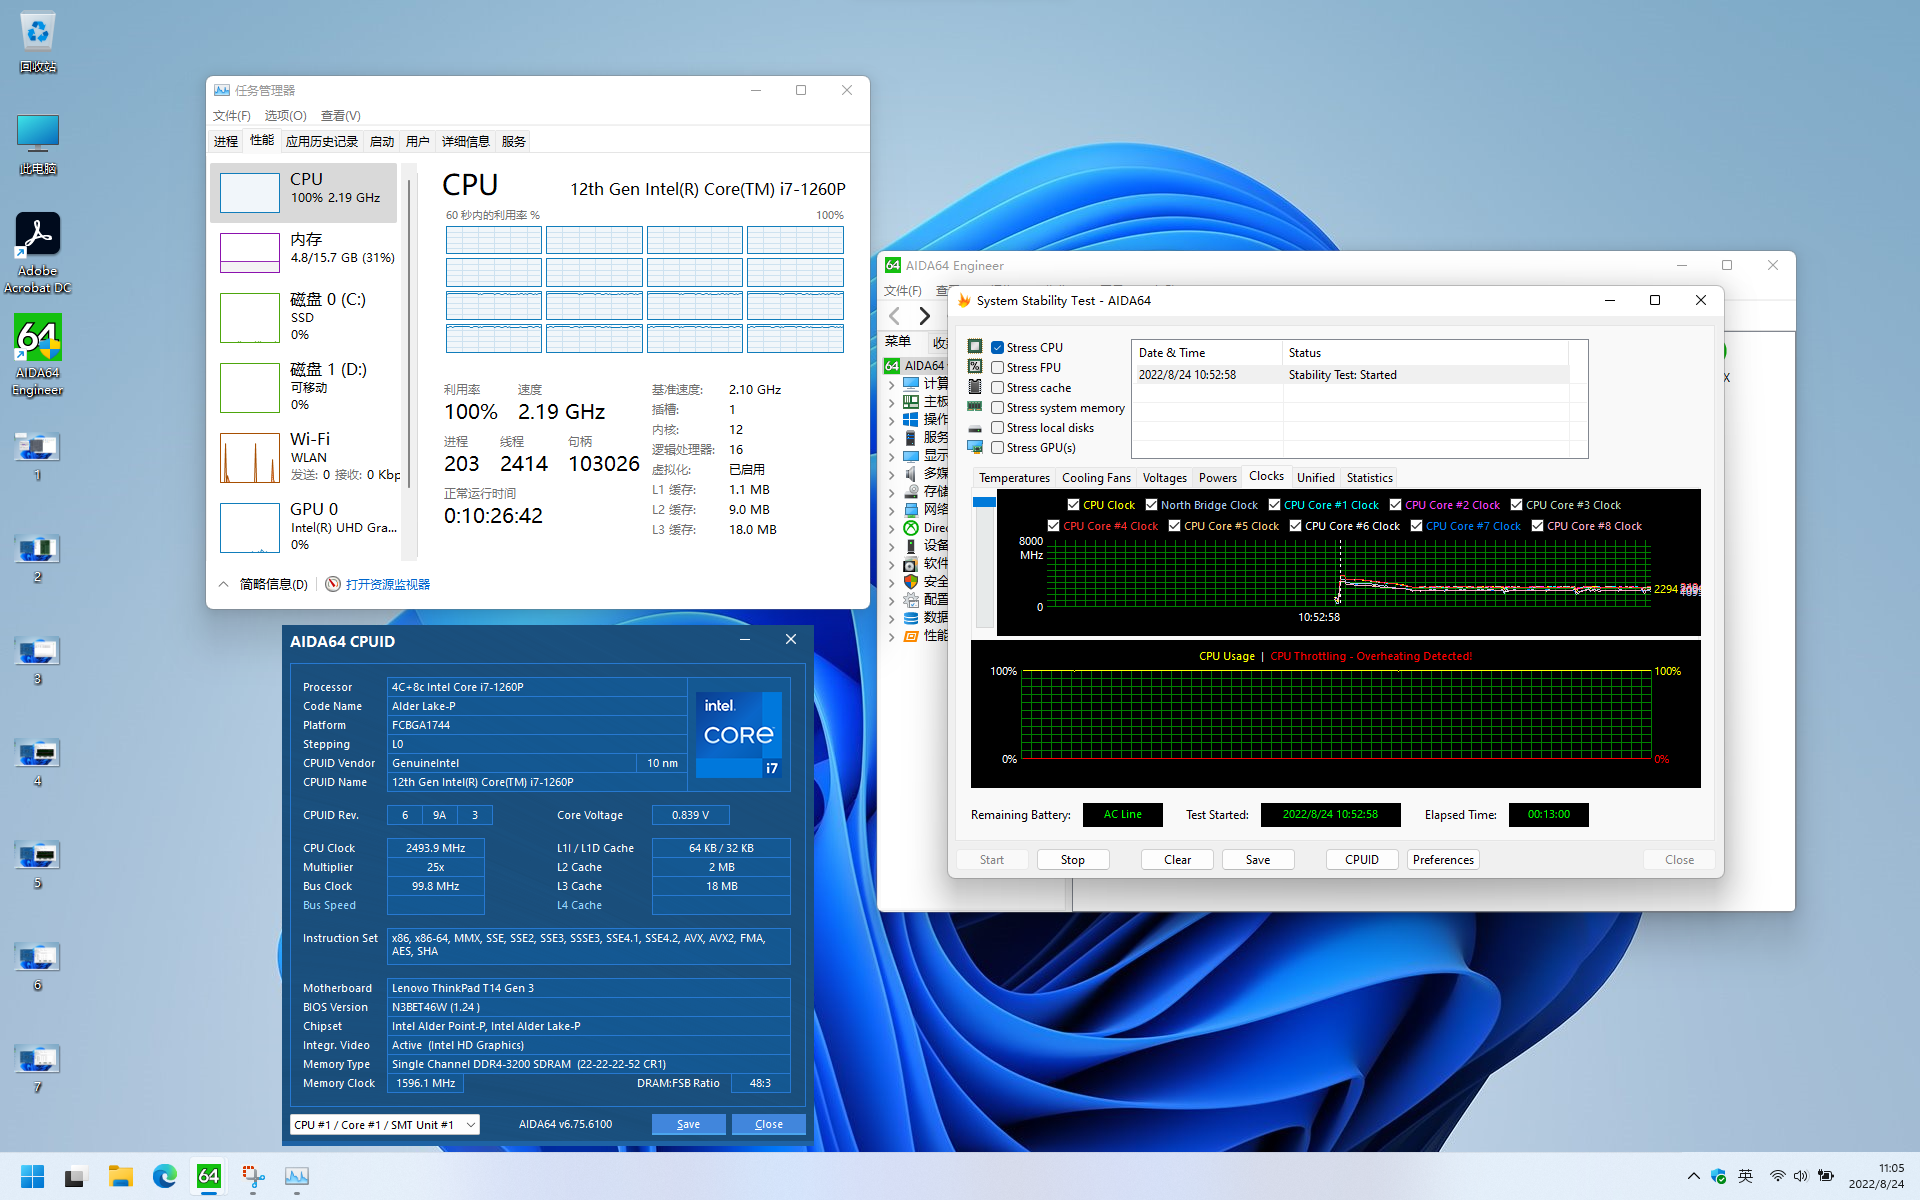Open Task Manager Processes tab
Image resolution: width=1920 pixels, height=1200 pixels.
pyautogui.click(x=226, y=141)
